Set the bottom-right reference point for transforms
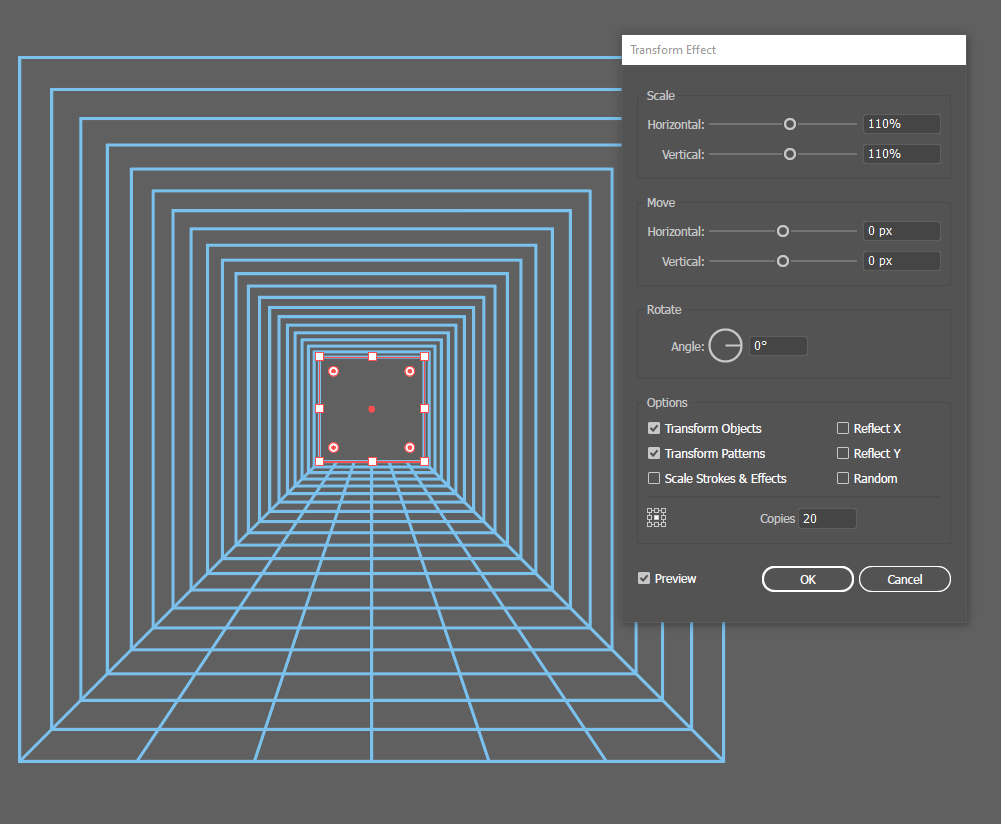Viewport: 1001px width, 824px height. 664,524
